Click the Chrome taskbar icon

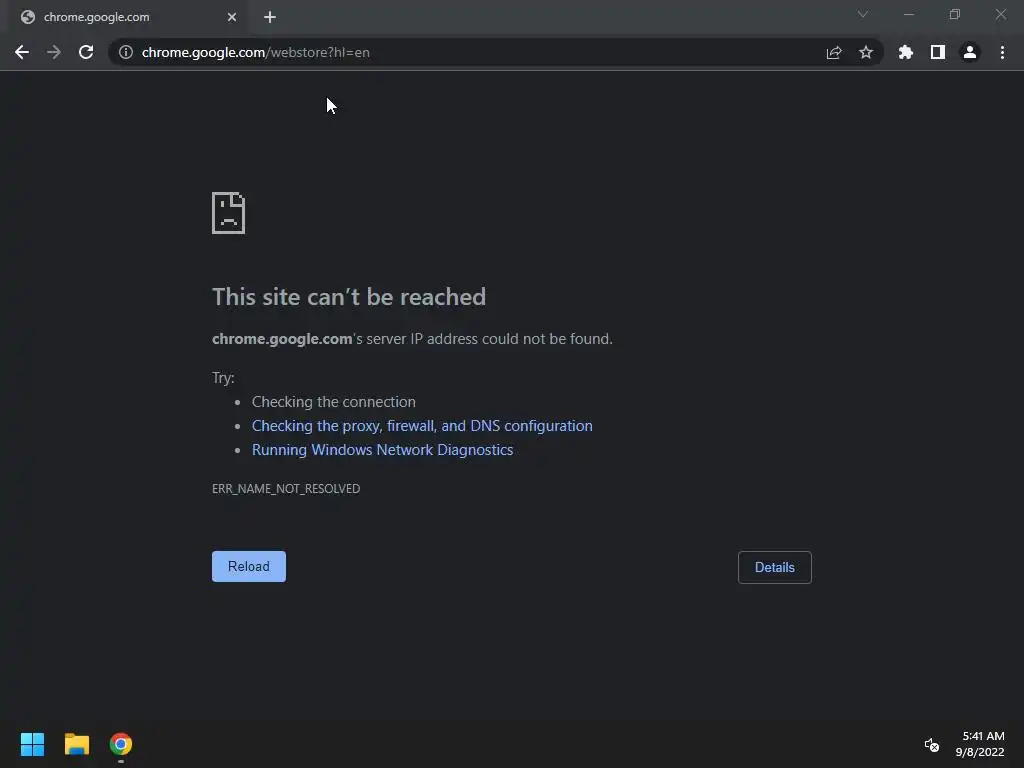[x=121, y=744]
